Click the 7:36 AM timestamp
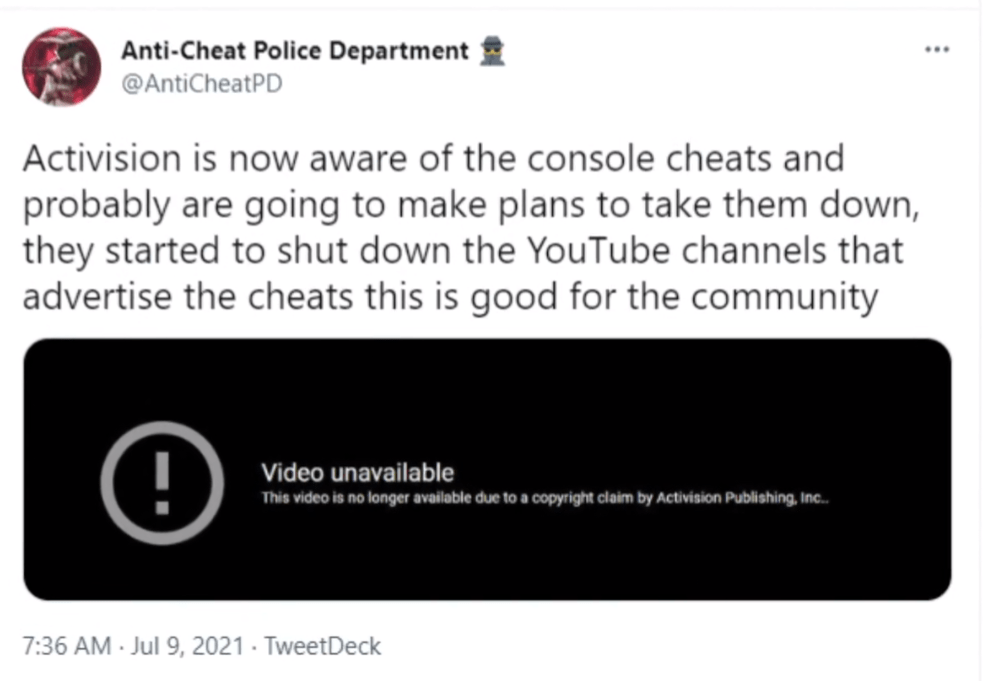Screen dimensions: 983x681 point(65,646)
